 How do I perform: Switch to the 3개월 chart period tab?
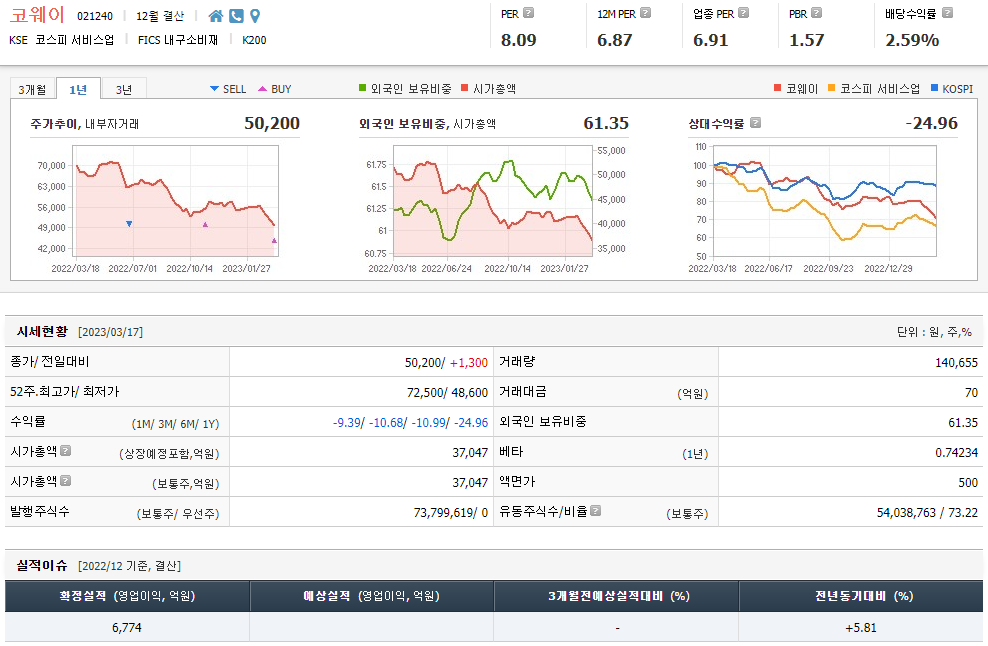click(x=32, y=89)
